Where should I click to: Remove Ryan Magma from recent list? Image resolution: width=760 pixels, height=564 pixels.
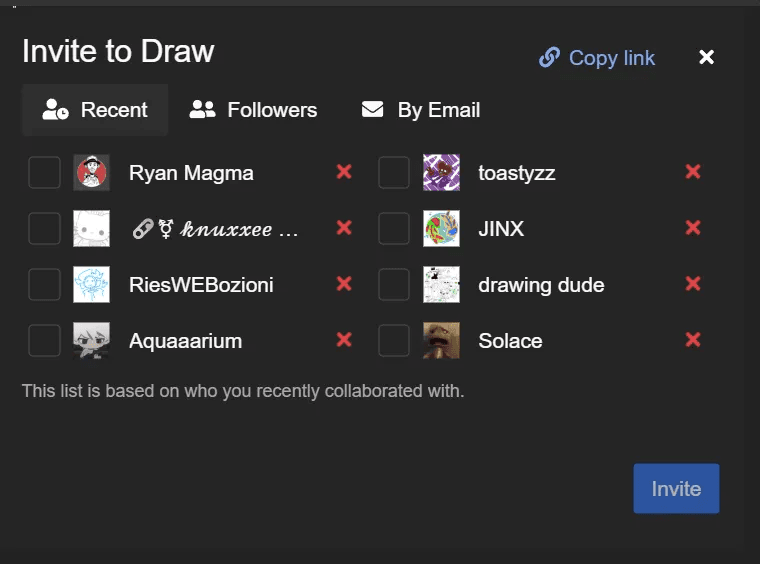coord(344,172)
